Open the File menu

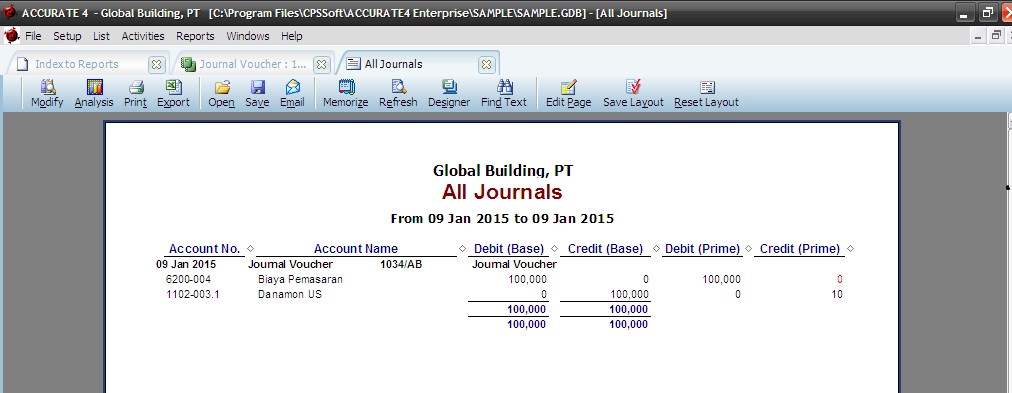(33, 36)
